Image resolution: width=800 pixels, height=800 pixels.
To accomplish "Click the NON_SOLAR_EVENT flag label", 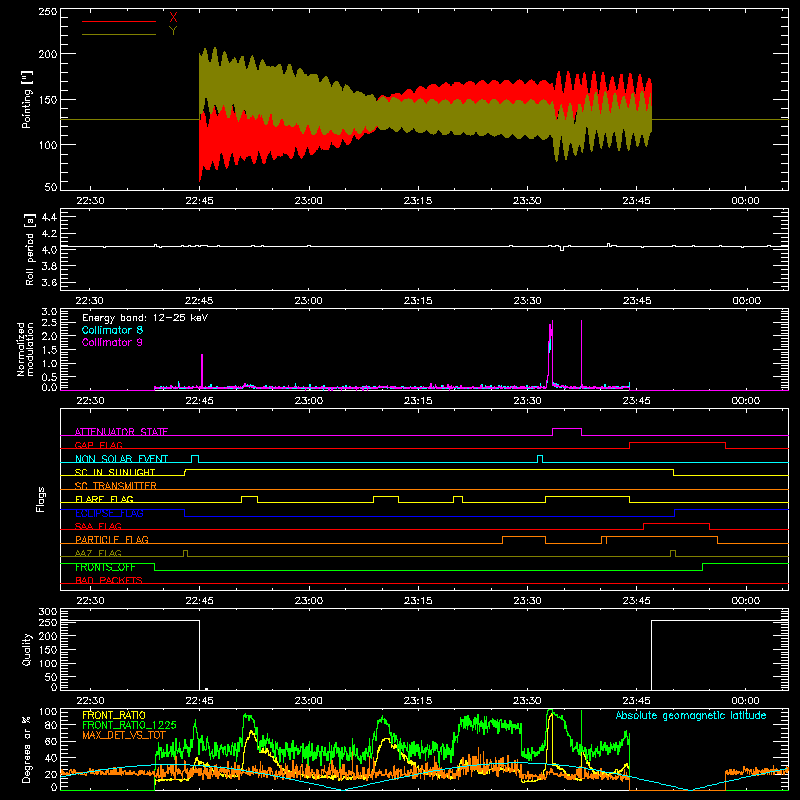I will pos(121,459).
